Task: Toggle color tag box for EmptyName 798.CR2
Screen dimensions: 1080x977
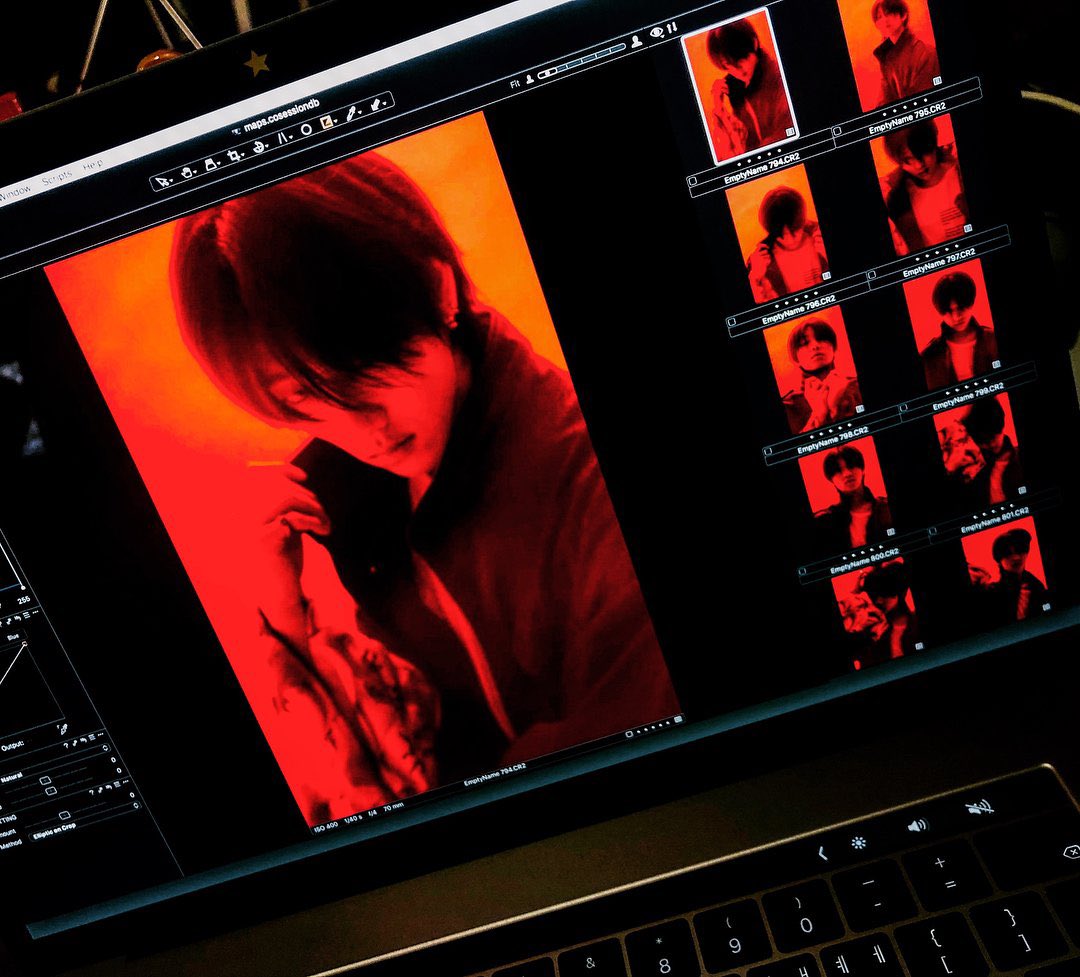Action: pyautogui.click(x=768, y=451)
